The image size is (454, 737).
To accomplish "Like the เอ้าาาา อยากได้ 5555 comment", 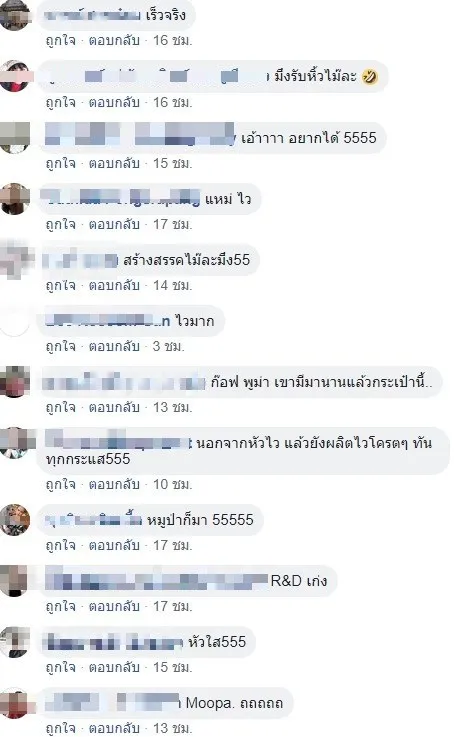I will (60, 164).
